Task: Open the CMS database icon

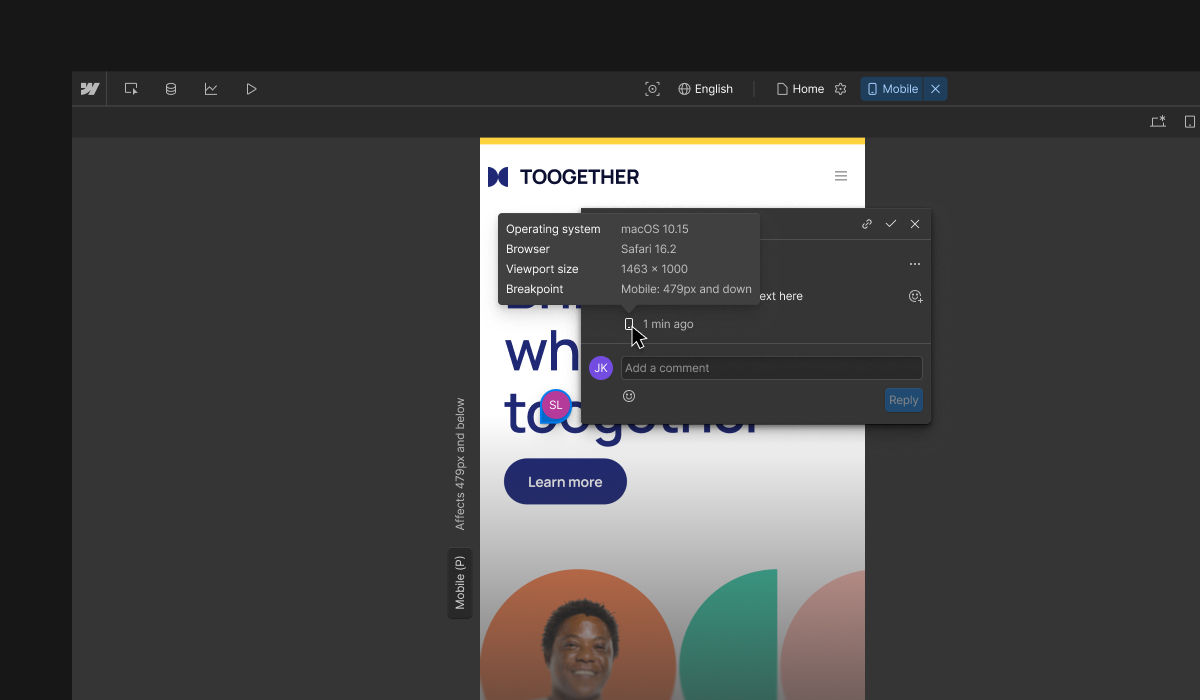Action: coord(171,88)
